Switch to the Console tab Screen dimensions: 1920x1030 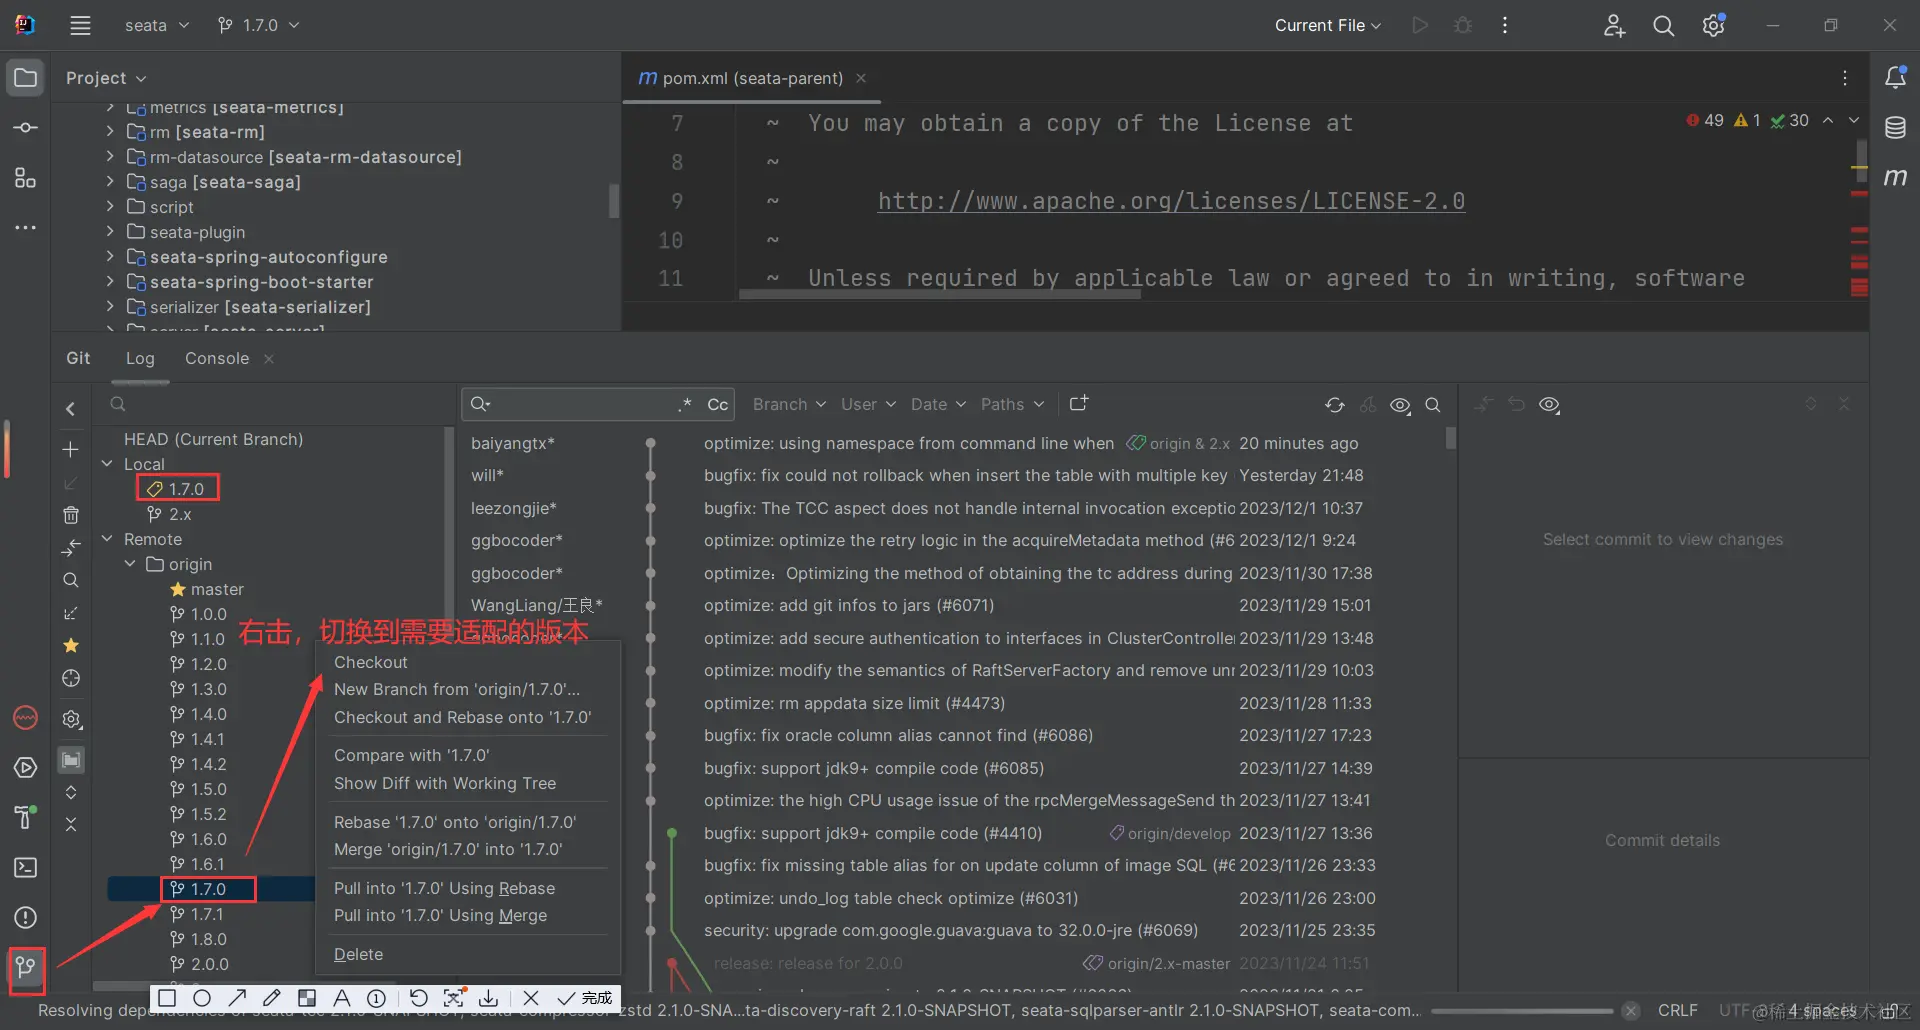click(x=217, y=358)
